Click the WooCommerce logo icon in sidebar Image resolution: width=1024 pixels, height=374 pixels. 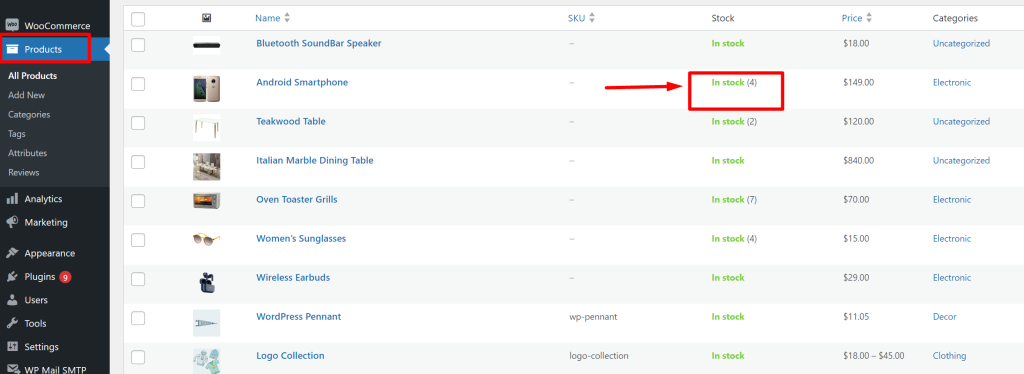12,25
